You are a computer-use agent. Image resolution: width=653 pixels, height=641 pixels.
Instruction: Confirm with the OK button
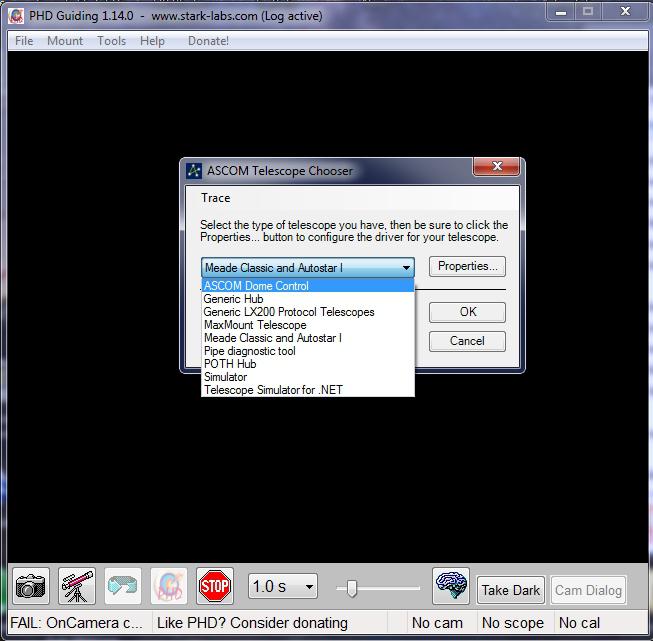pos(467,312)
